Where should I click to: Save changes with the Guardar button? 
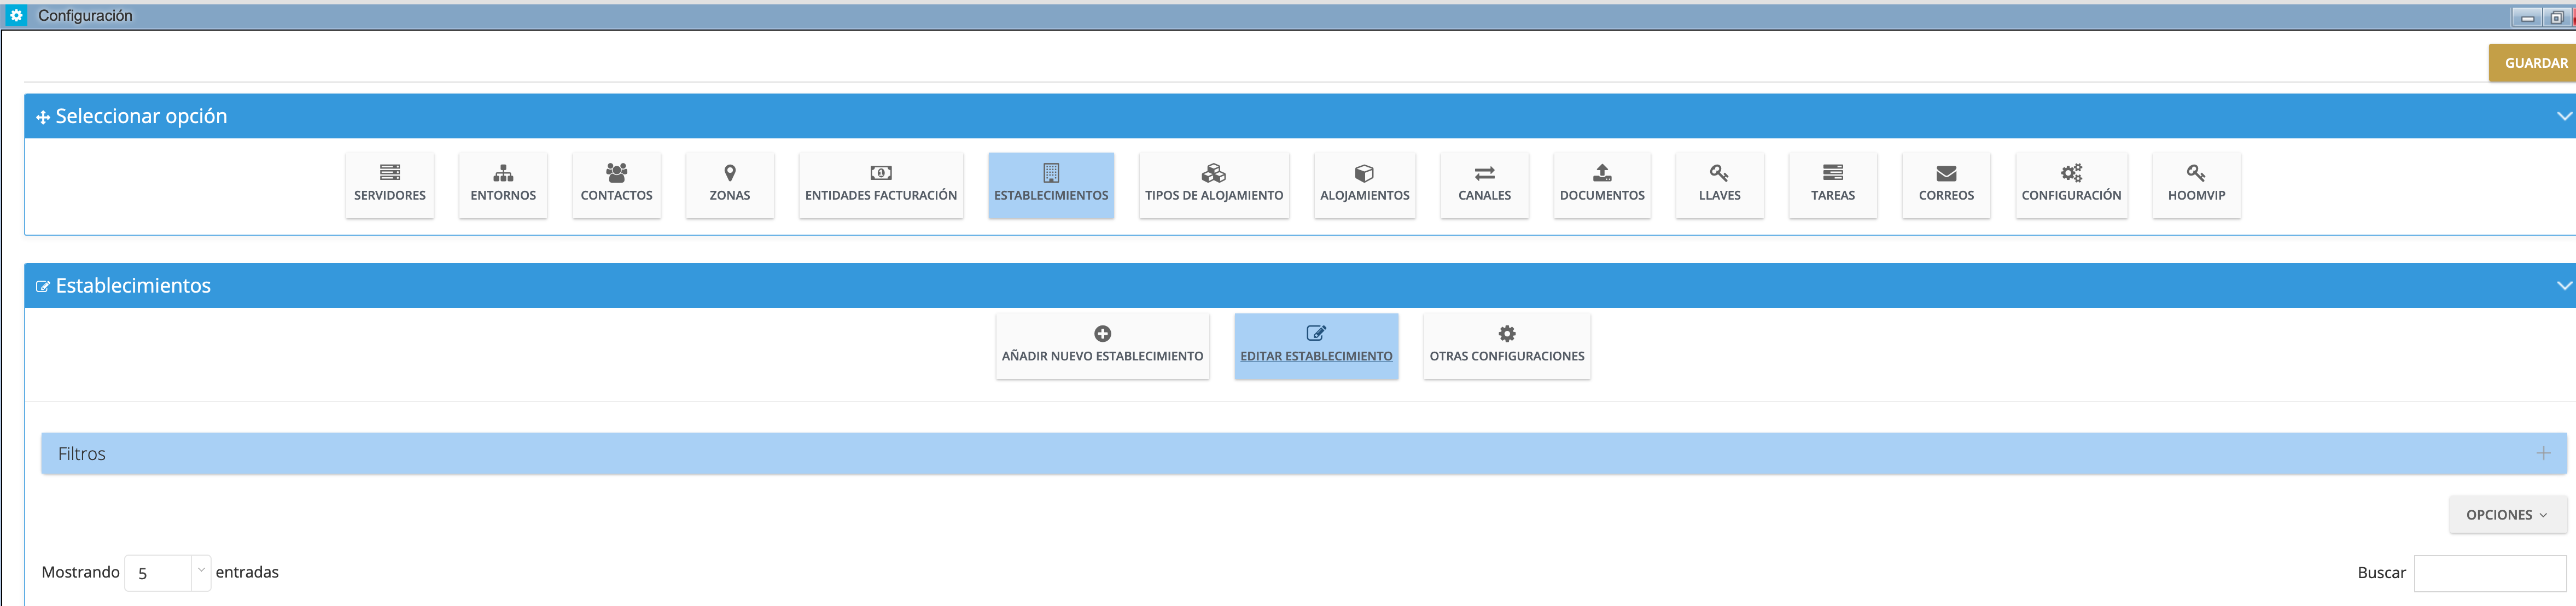click(2532, 63)
